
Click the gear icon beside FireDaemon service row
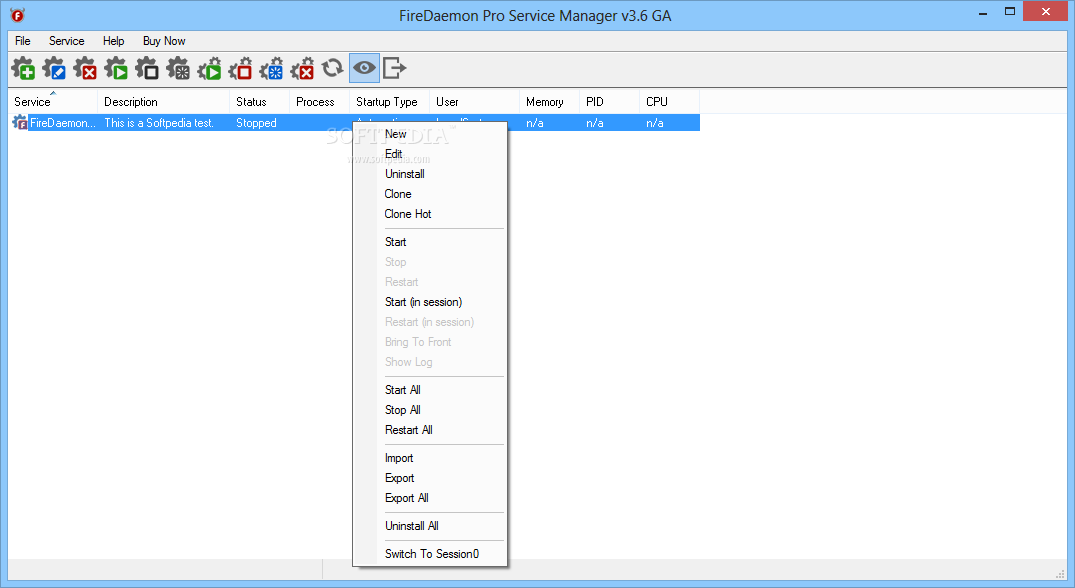coord(20,123)
